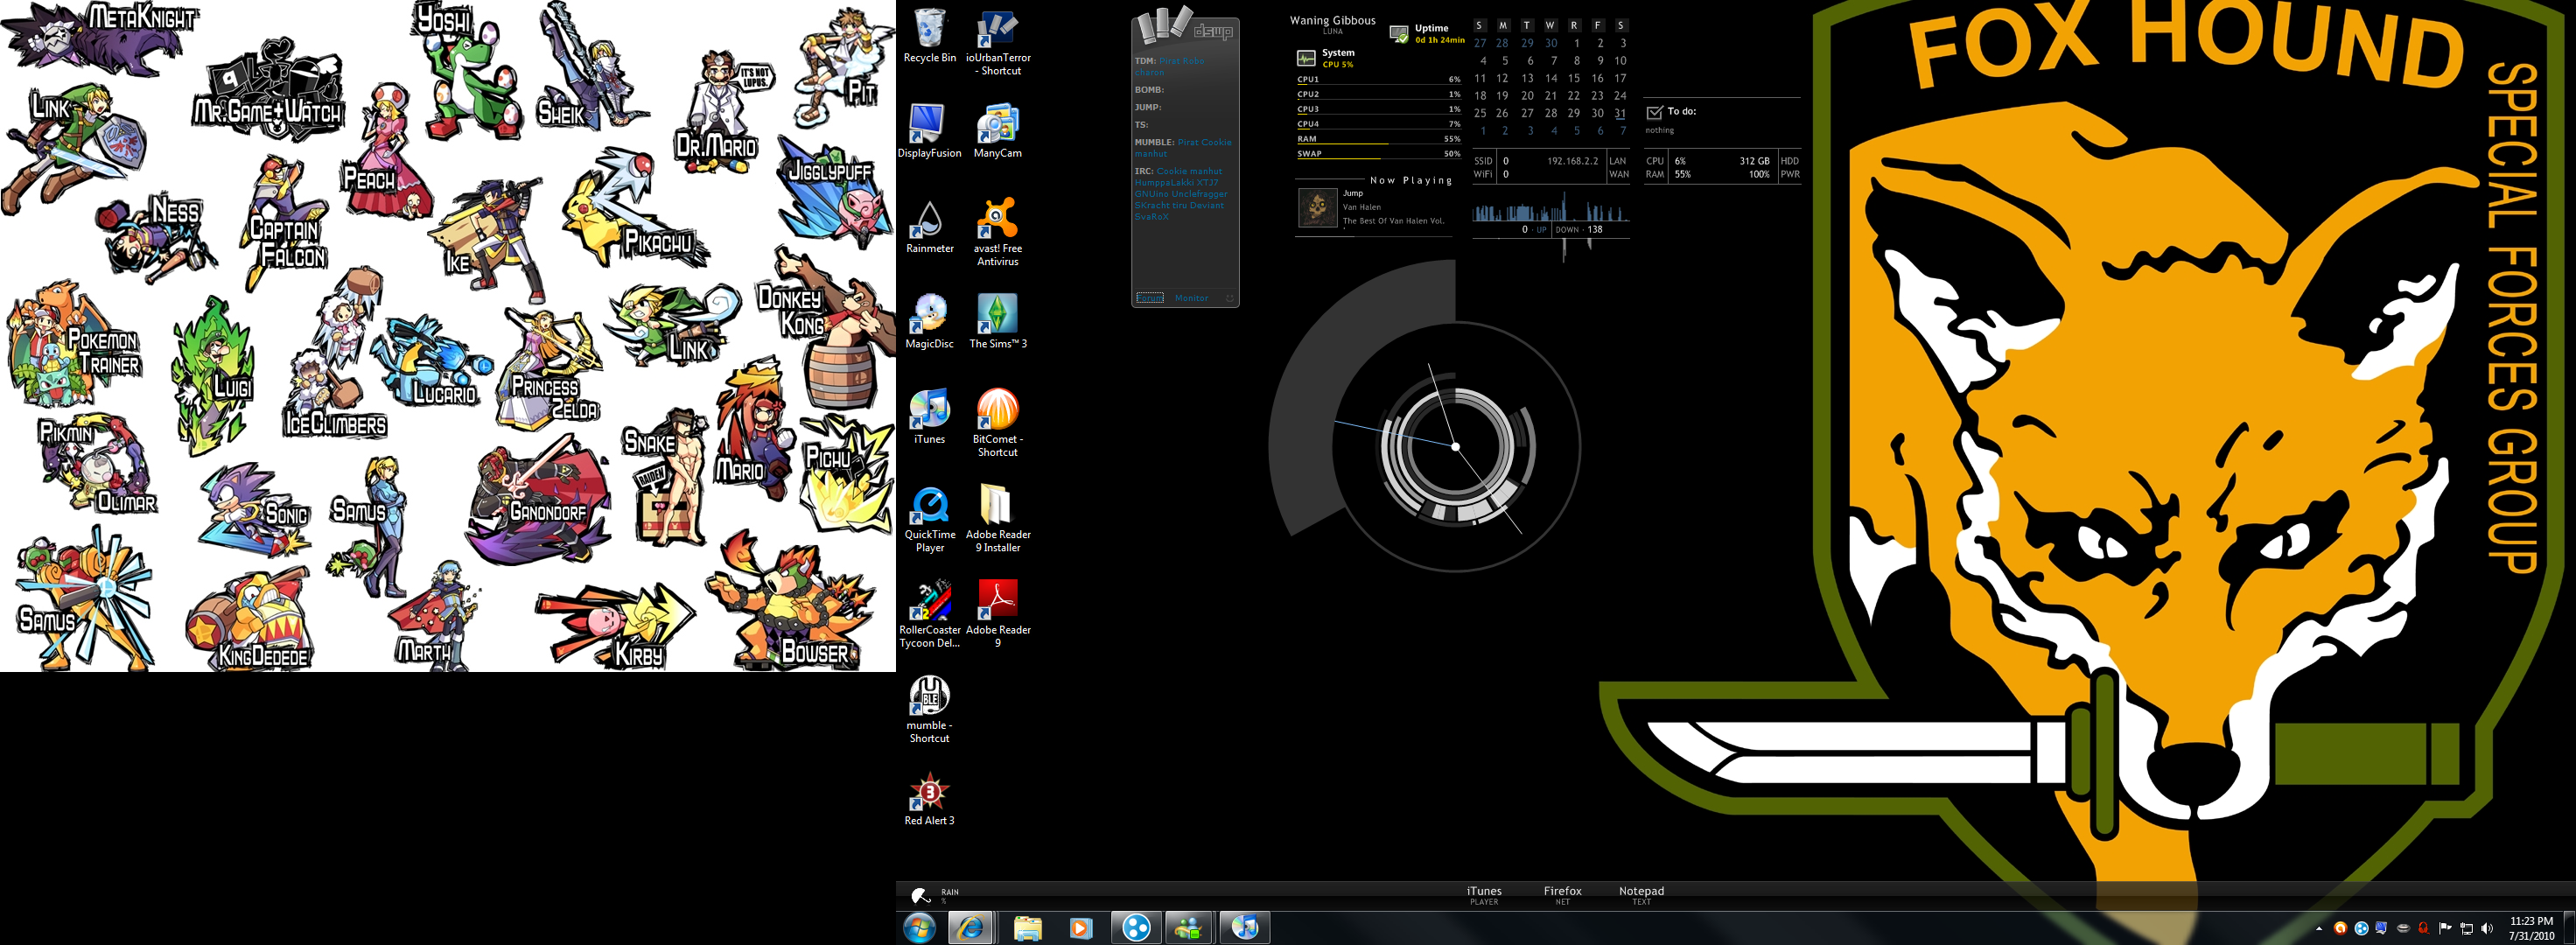The image size is (2576, 945).
Task: Select the Red Alert 3 desktop icon
Action: click(x=929, y=798)
